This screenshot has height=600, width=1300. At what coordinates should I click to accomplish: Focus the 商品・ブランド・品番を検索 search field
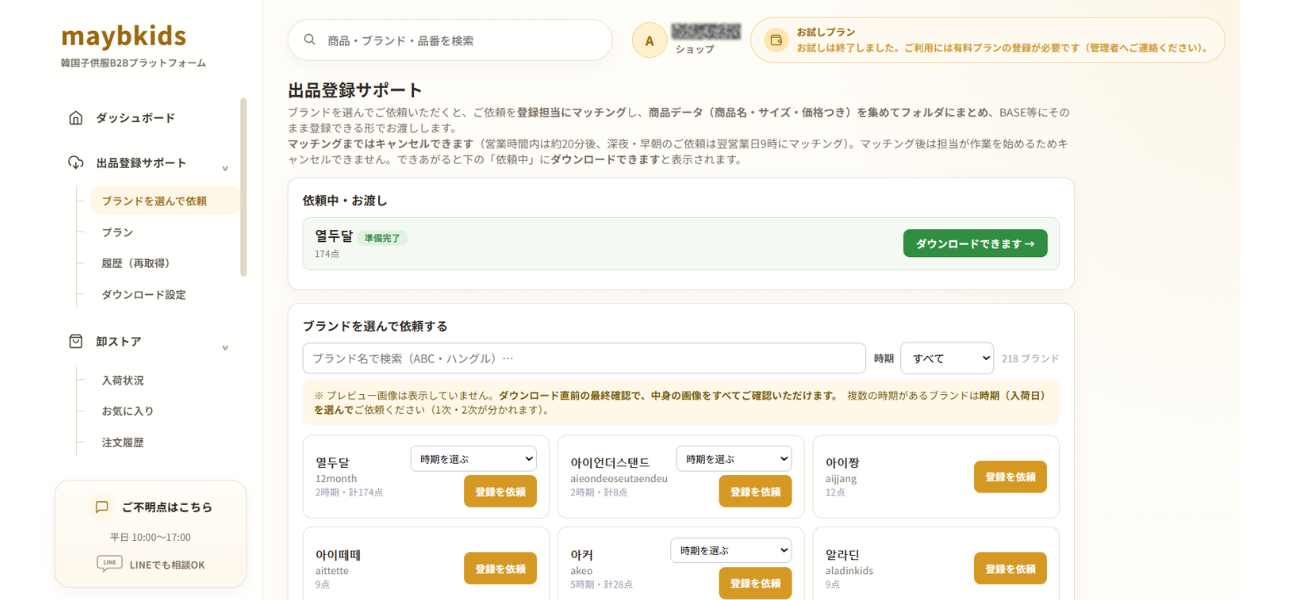coord(450,40)
